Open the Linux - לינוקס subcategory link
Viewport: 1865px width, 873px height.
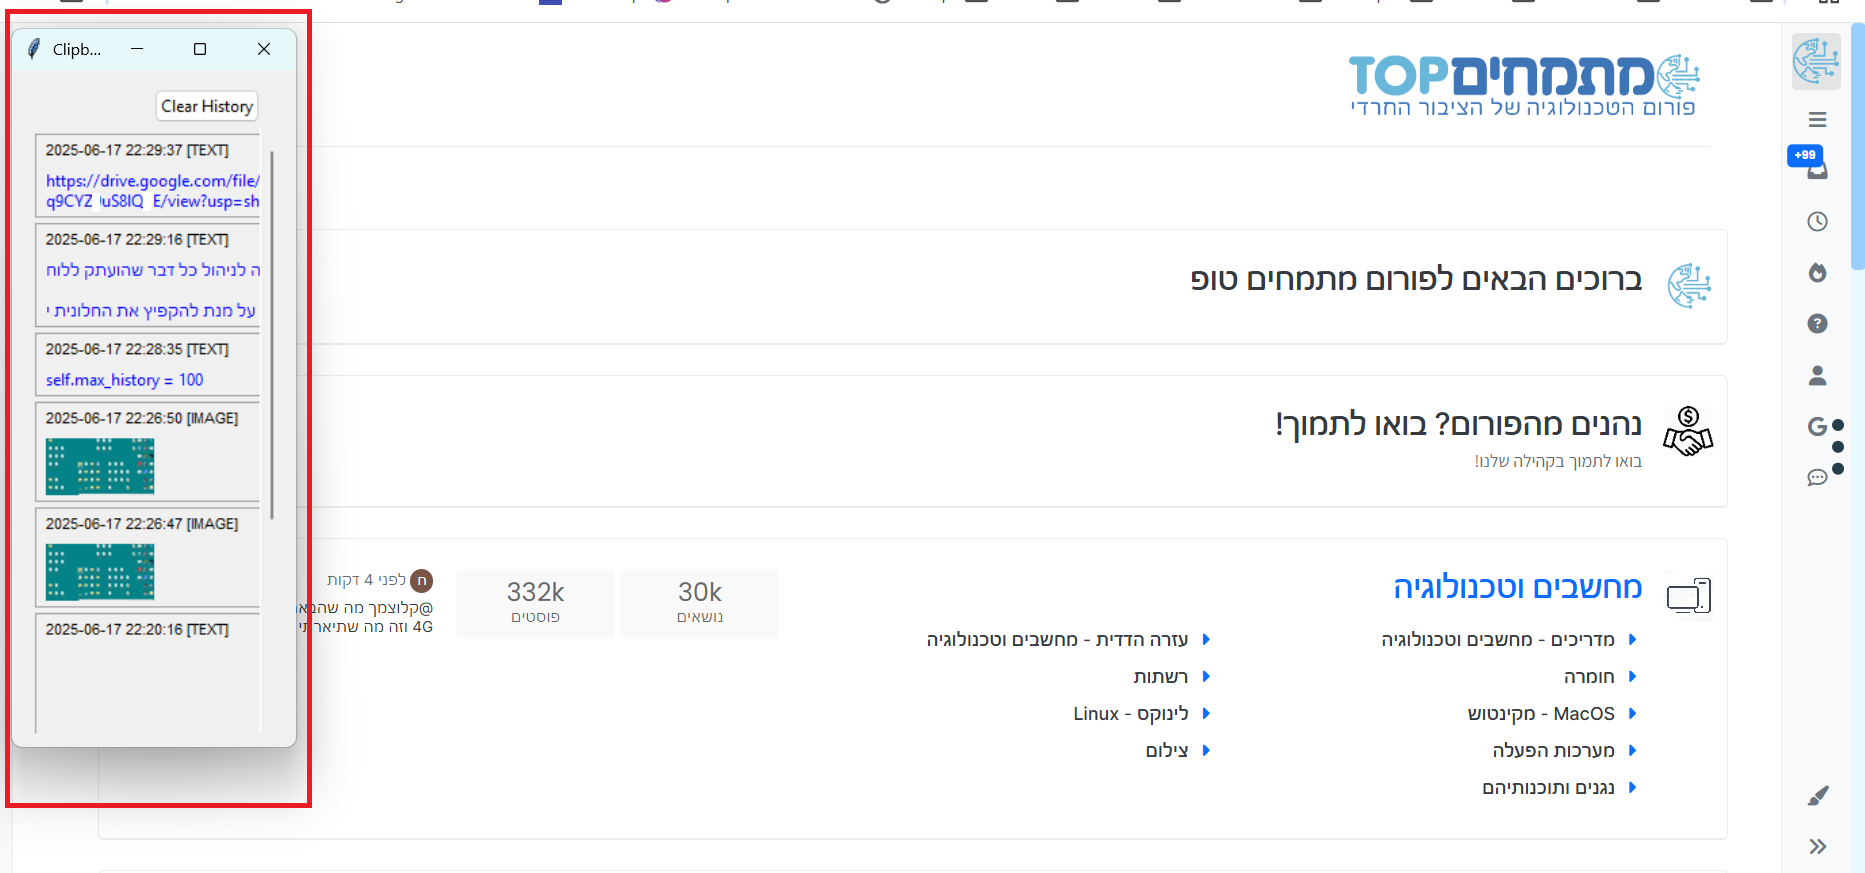coord(1130,714)
